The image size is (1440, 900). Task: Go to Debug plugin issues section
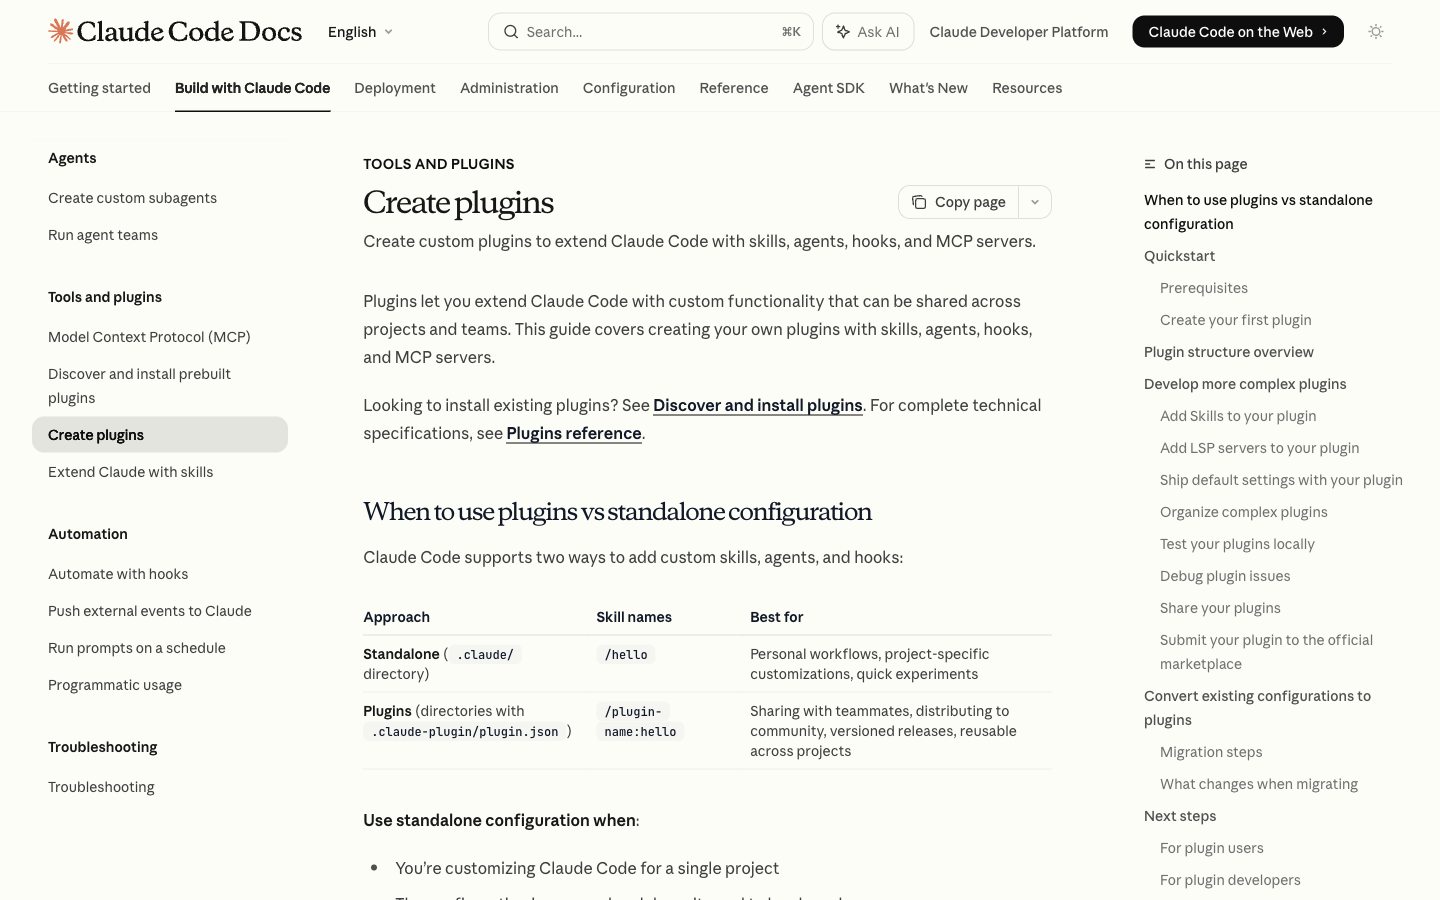click(x=1225, y=576)
